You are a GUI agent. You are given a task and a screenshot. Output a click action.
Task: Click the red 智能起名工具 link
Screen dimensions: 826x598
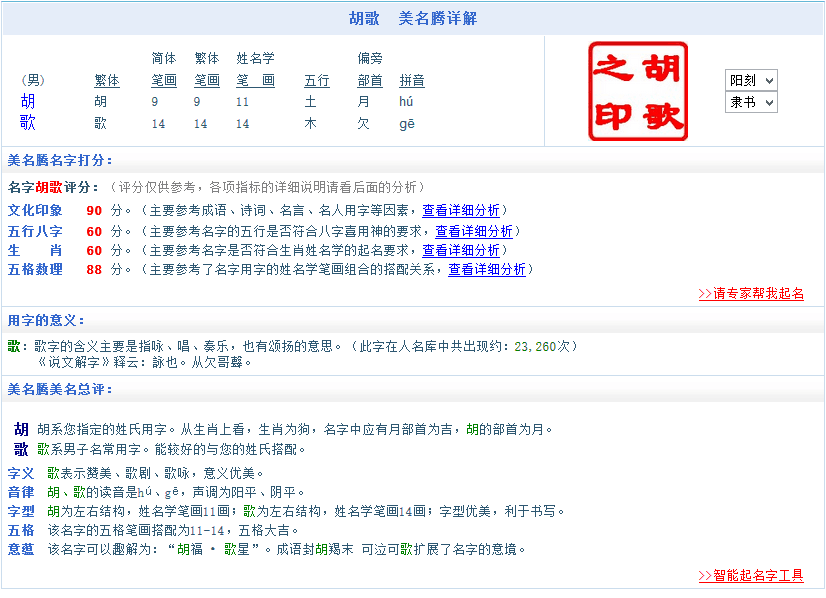click(x=750, y=576)
